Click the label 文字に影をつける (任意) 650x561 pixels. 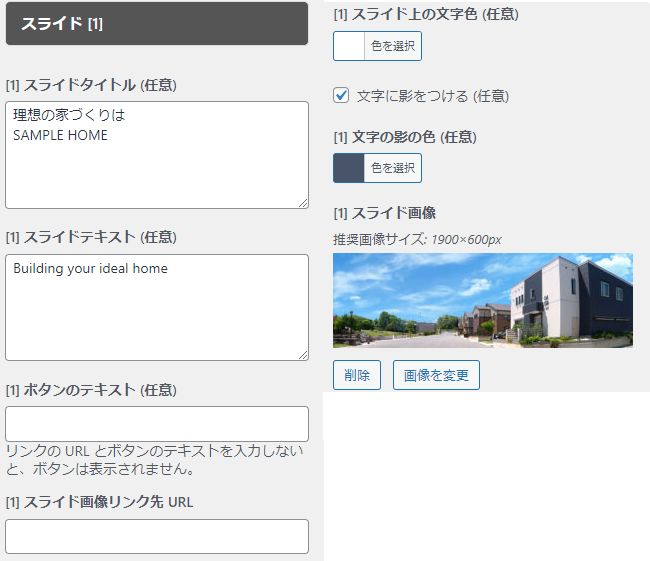click(x=433, y=96)
